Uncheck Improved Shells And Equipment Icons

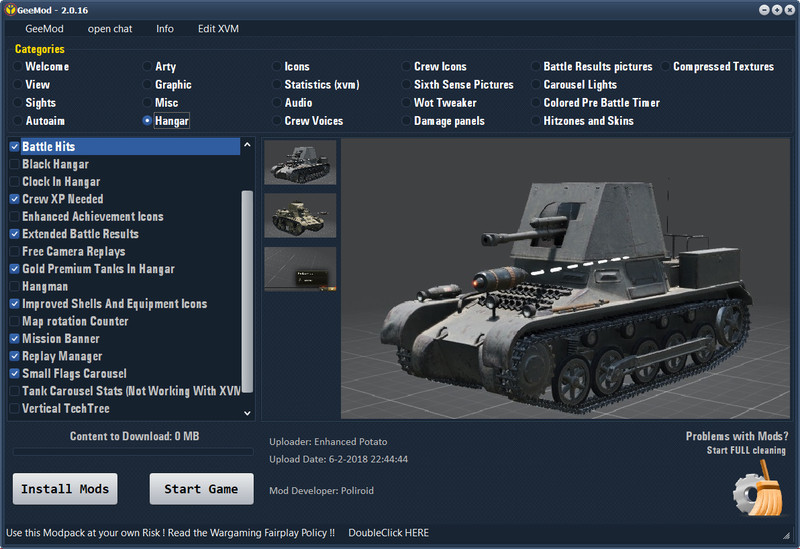pyautogui.click(x=15, y=304)
